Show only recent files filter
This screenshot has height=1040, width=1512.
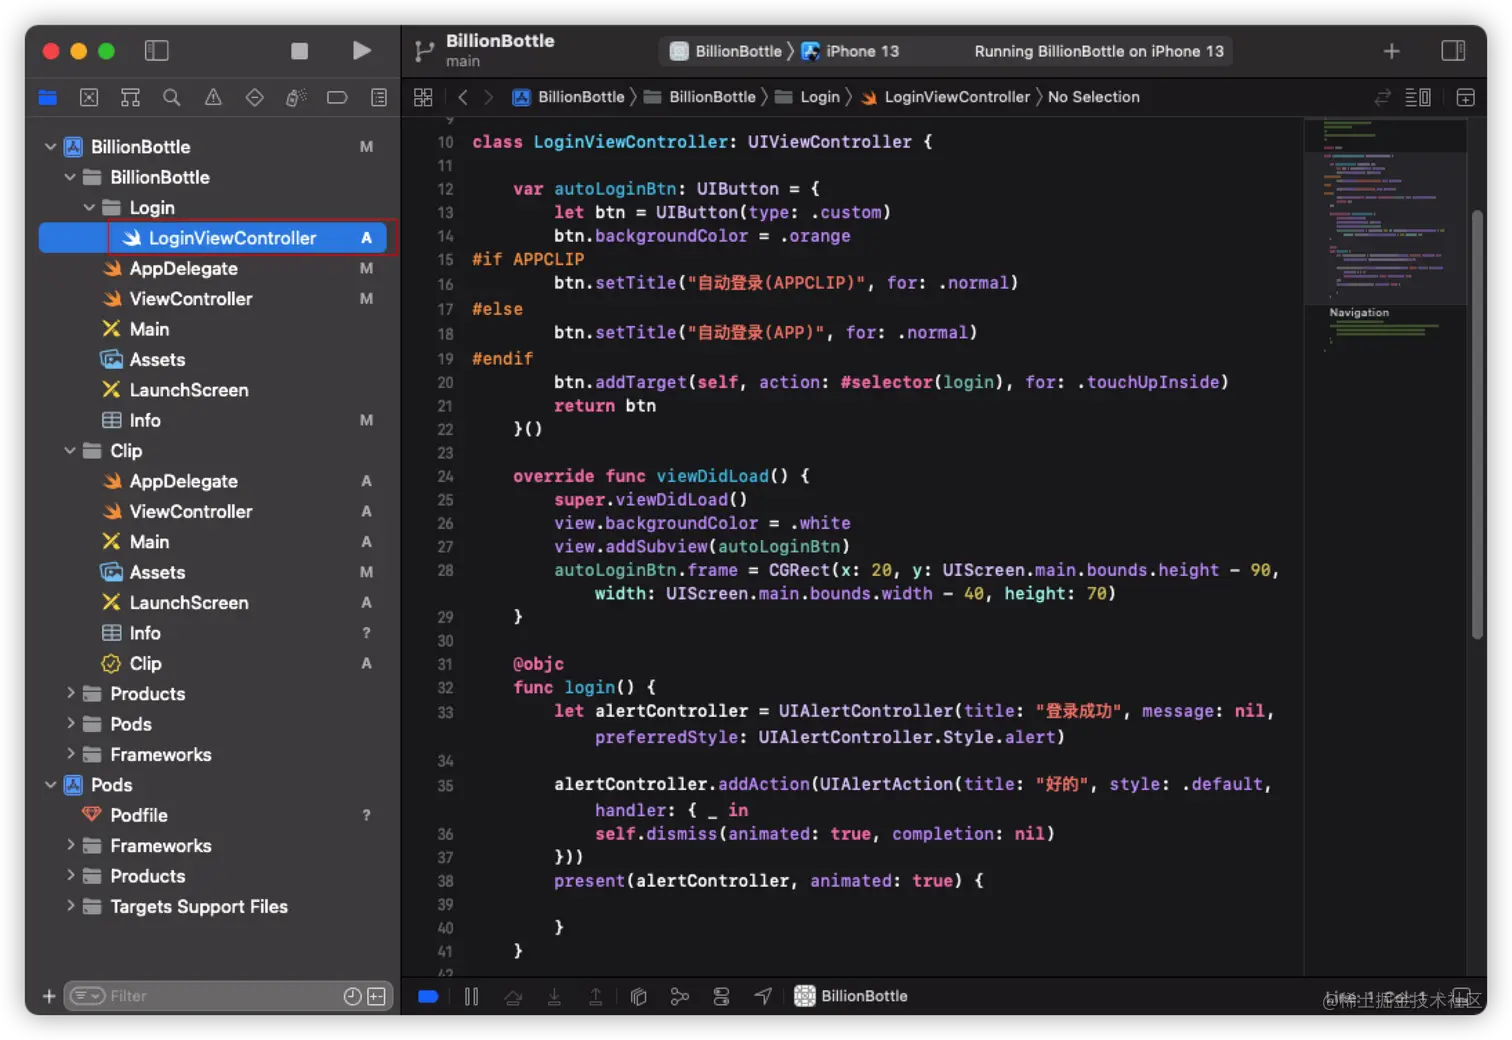point(352,996)
